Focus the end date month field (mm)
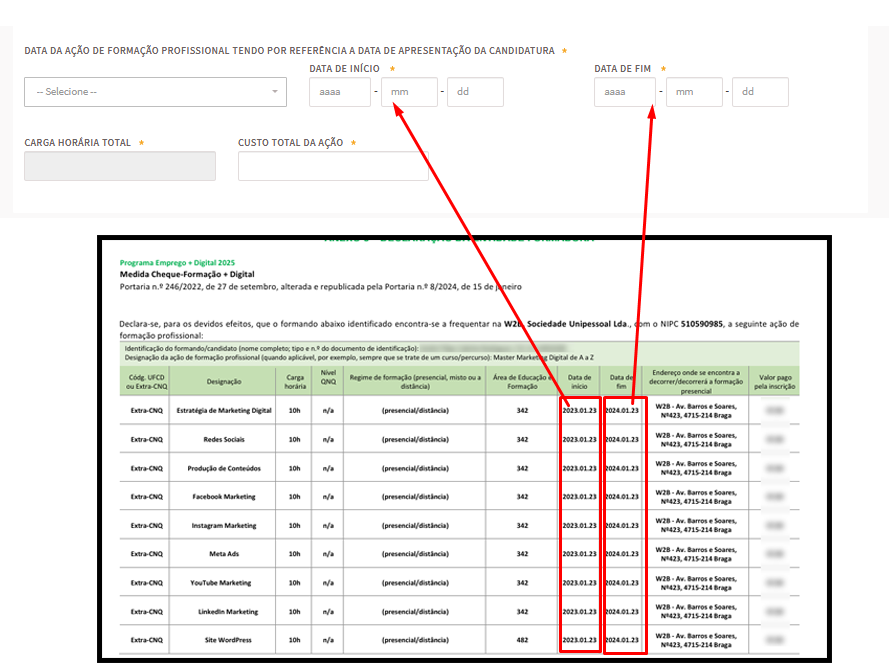 [x=694, y=92]
